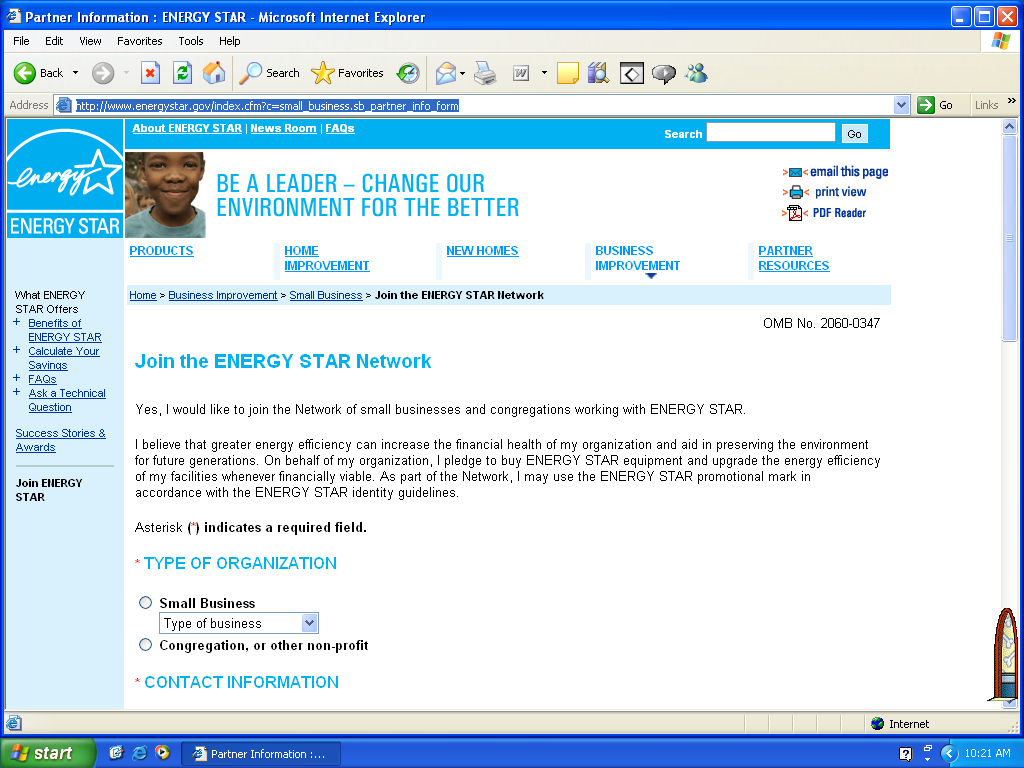Select the Small Business radio button
This screenshot has width=1024, height=768.
point(146,603)
